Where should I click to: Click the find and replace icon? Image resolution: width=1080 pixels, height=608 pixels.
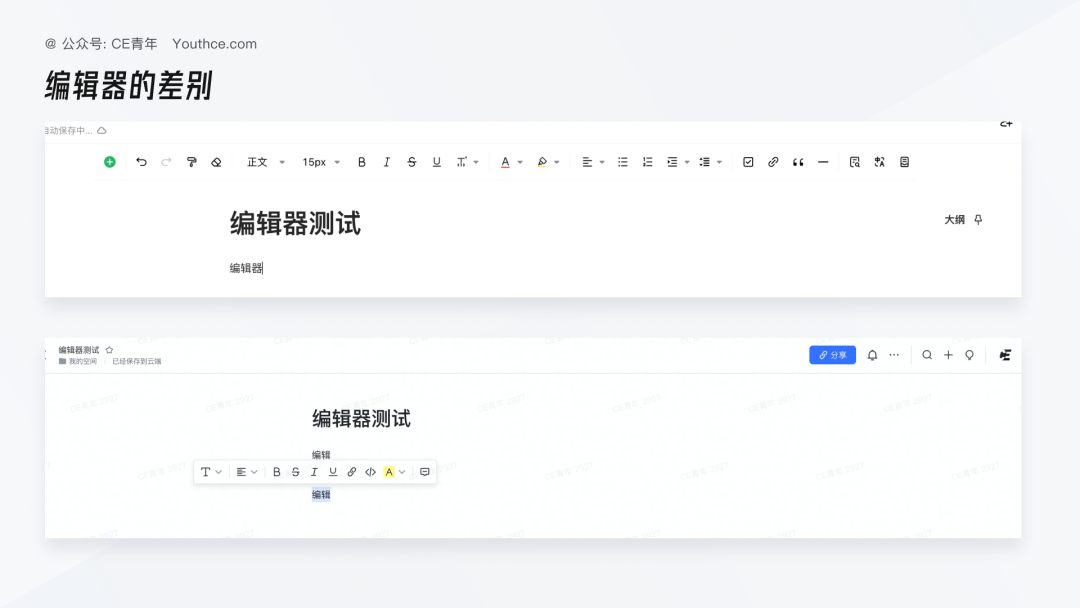(x=854, y=161)
